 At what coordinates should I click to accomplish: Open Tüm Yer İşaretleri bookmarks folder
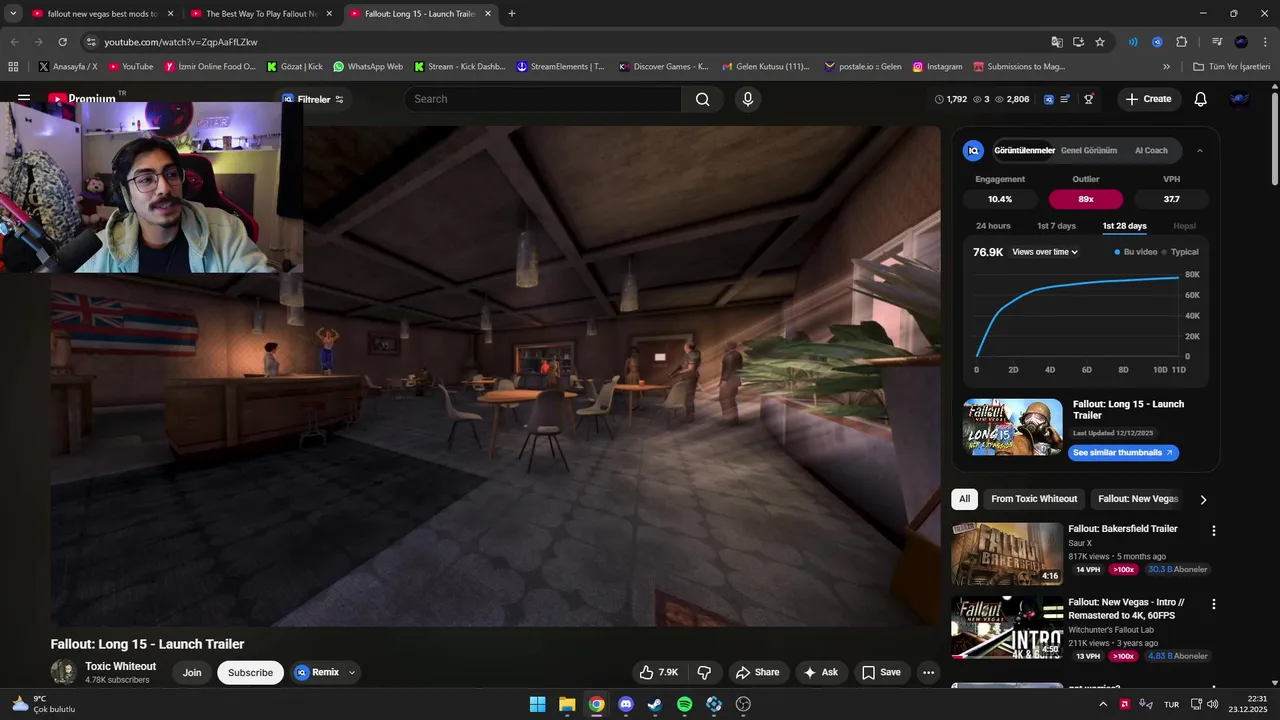click(1231, 67)
